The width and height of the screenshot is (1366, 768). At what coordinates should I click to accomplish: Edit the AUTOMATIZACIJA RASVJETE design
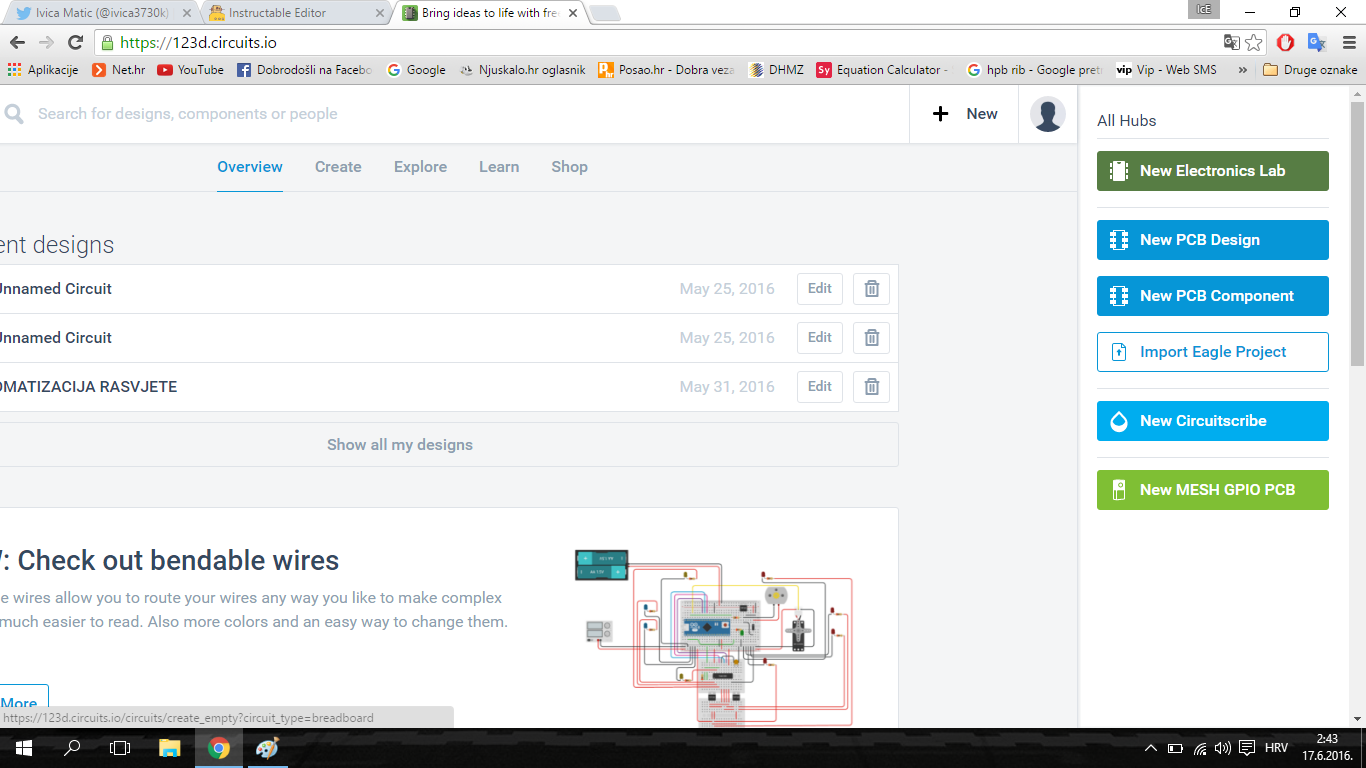pyautogui.click(x=820, y=387)
